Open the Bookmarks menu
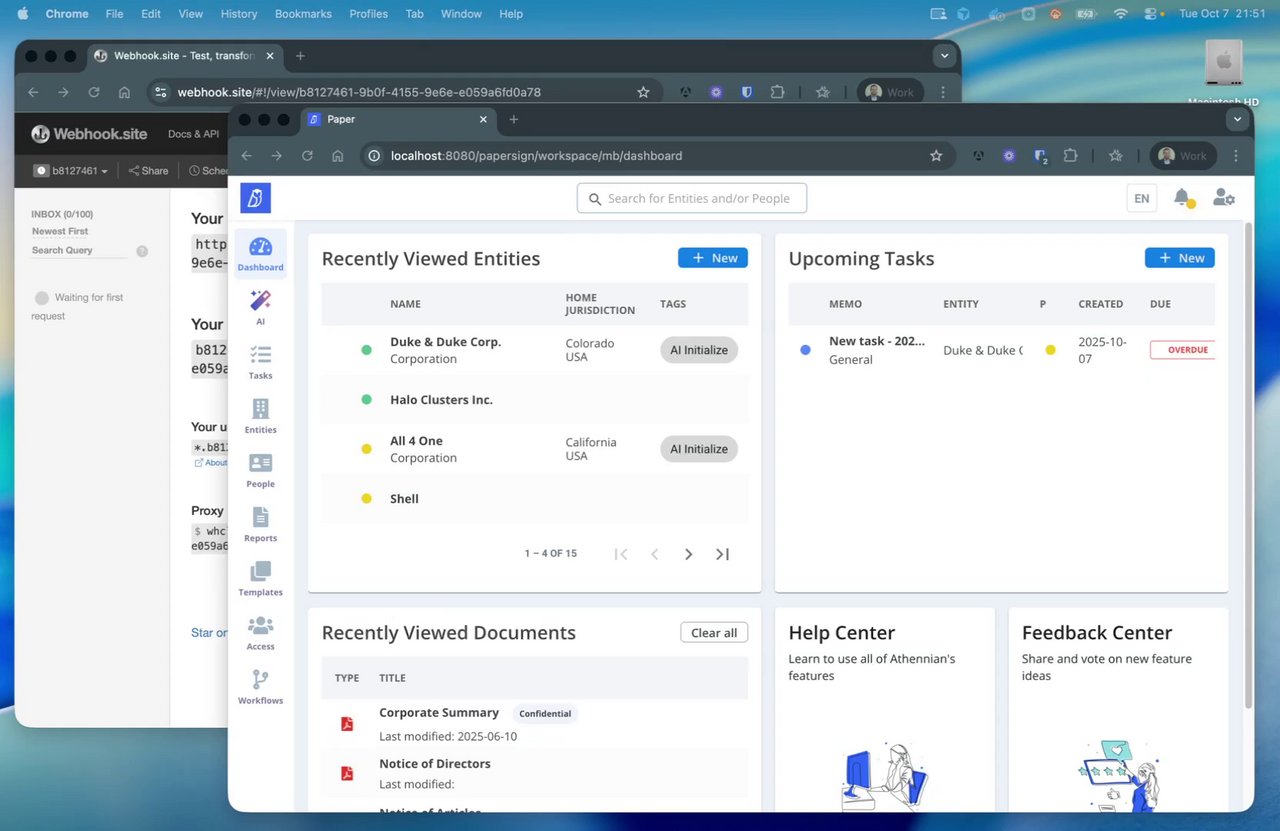 [x=304, y=14]
